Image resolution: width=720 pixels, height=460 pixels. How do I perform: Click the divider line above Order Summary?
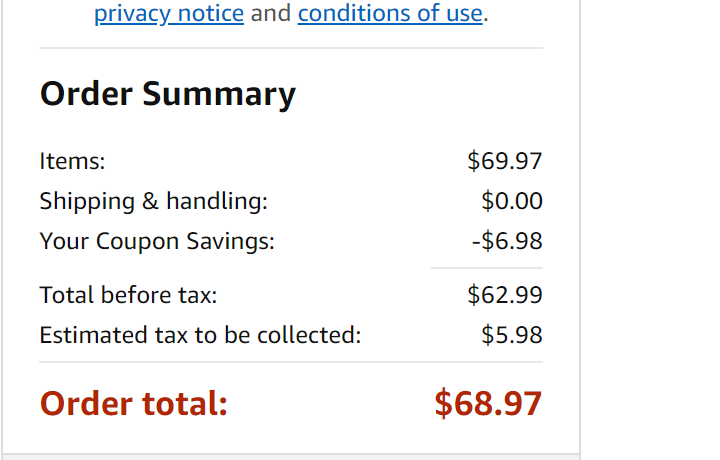[290, 48]
